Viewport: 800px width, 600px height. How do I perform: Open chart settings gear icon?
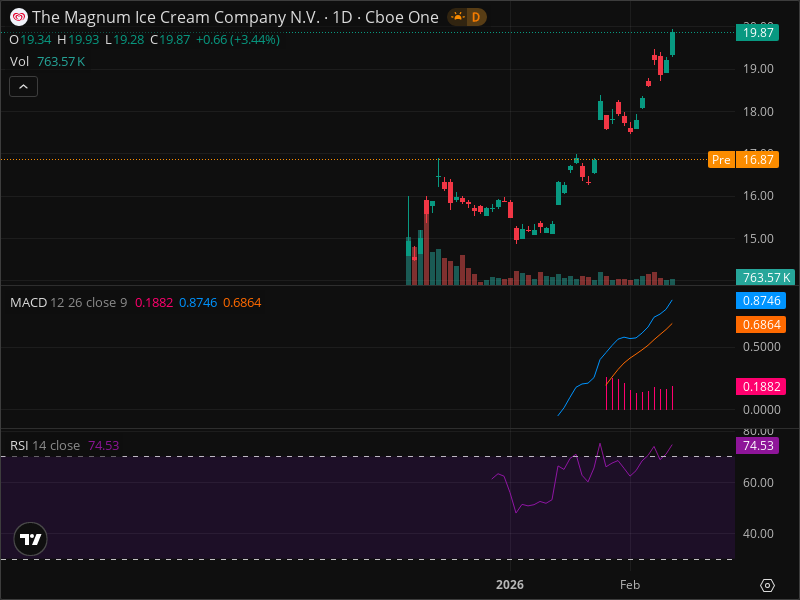coord(767,585)
